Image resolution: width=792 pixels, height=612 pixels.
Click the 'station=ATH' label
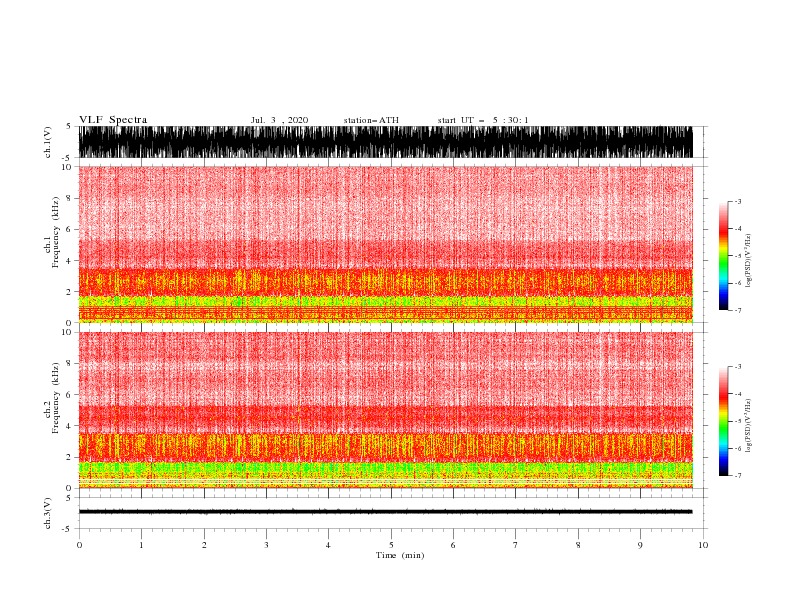[371, 120]
